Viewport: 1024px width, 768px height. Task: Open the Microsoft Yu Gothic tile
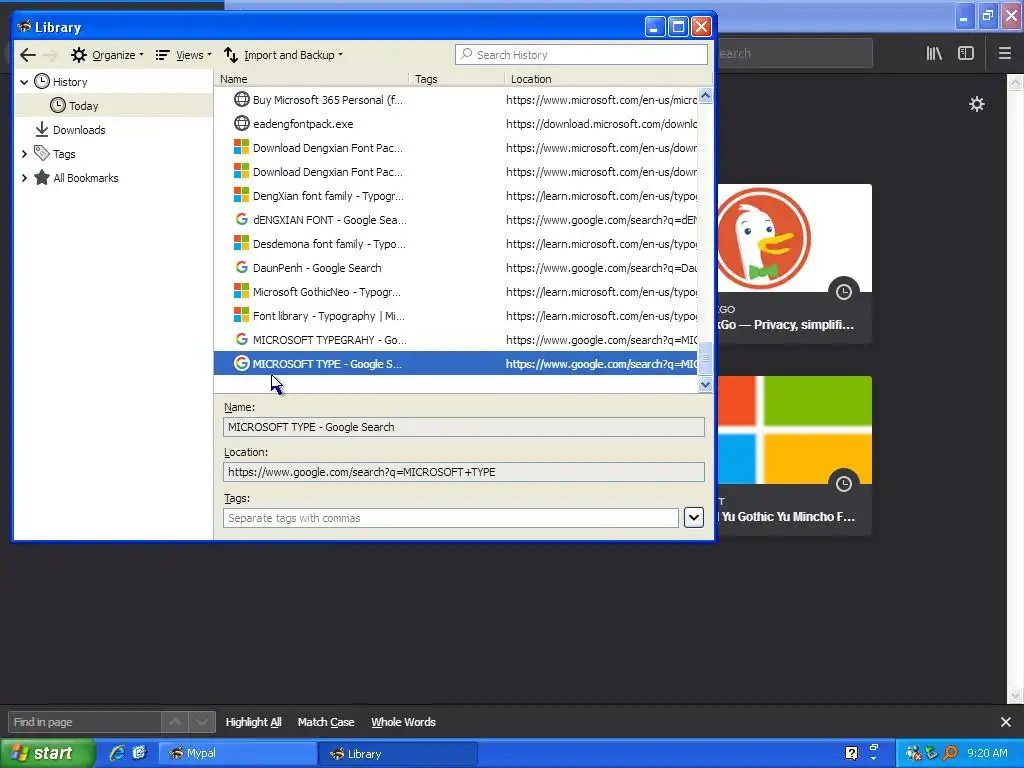pyautogui.click(x=795, y=456)
